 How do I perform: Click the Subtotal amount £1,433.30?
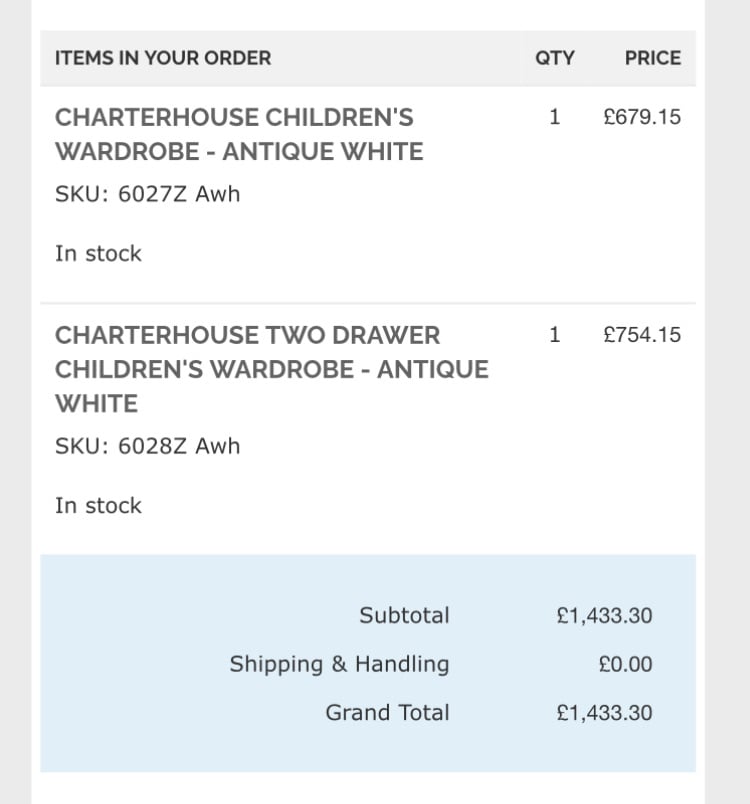(x=604, y=616)
